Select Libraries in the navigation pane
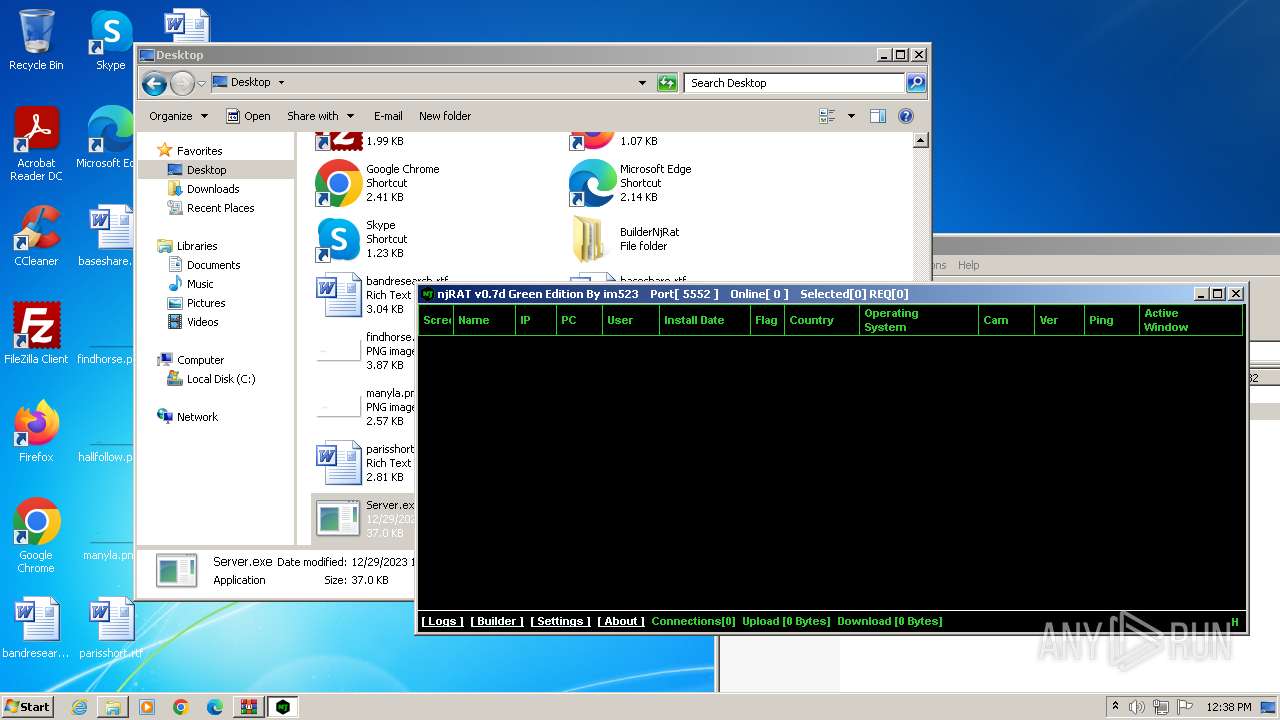Viewport: 1280px width, 720px height. [187, 246]
